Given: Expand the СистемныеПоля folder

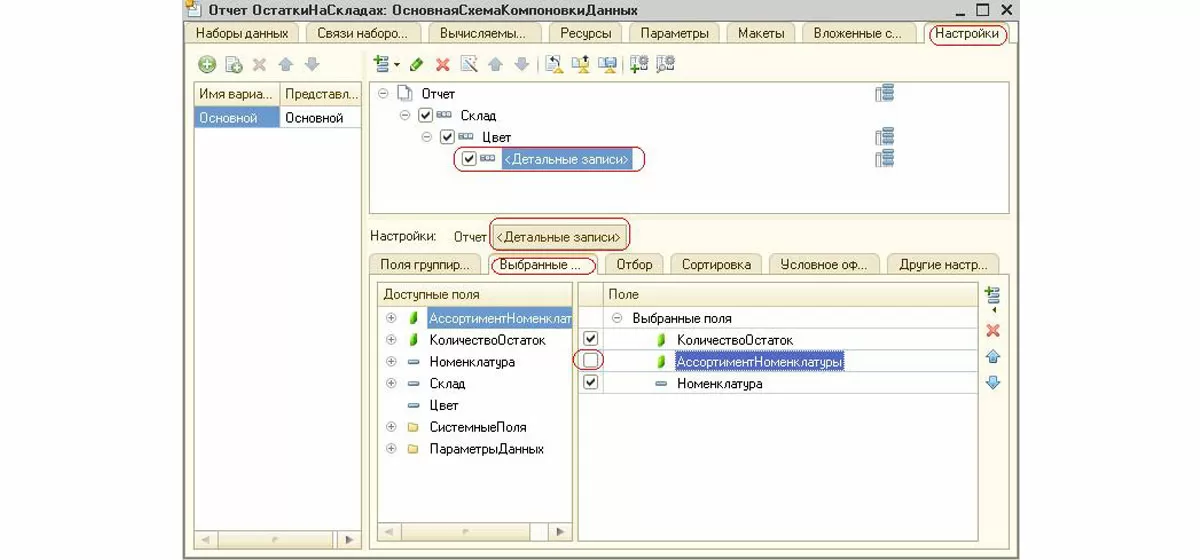Looking at the screenshot, I should (x=390, y=427).
